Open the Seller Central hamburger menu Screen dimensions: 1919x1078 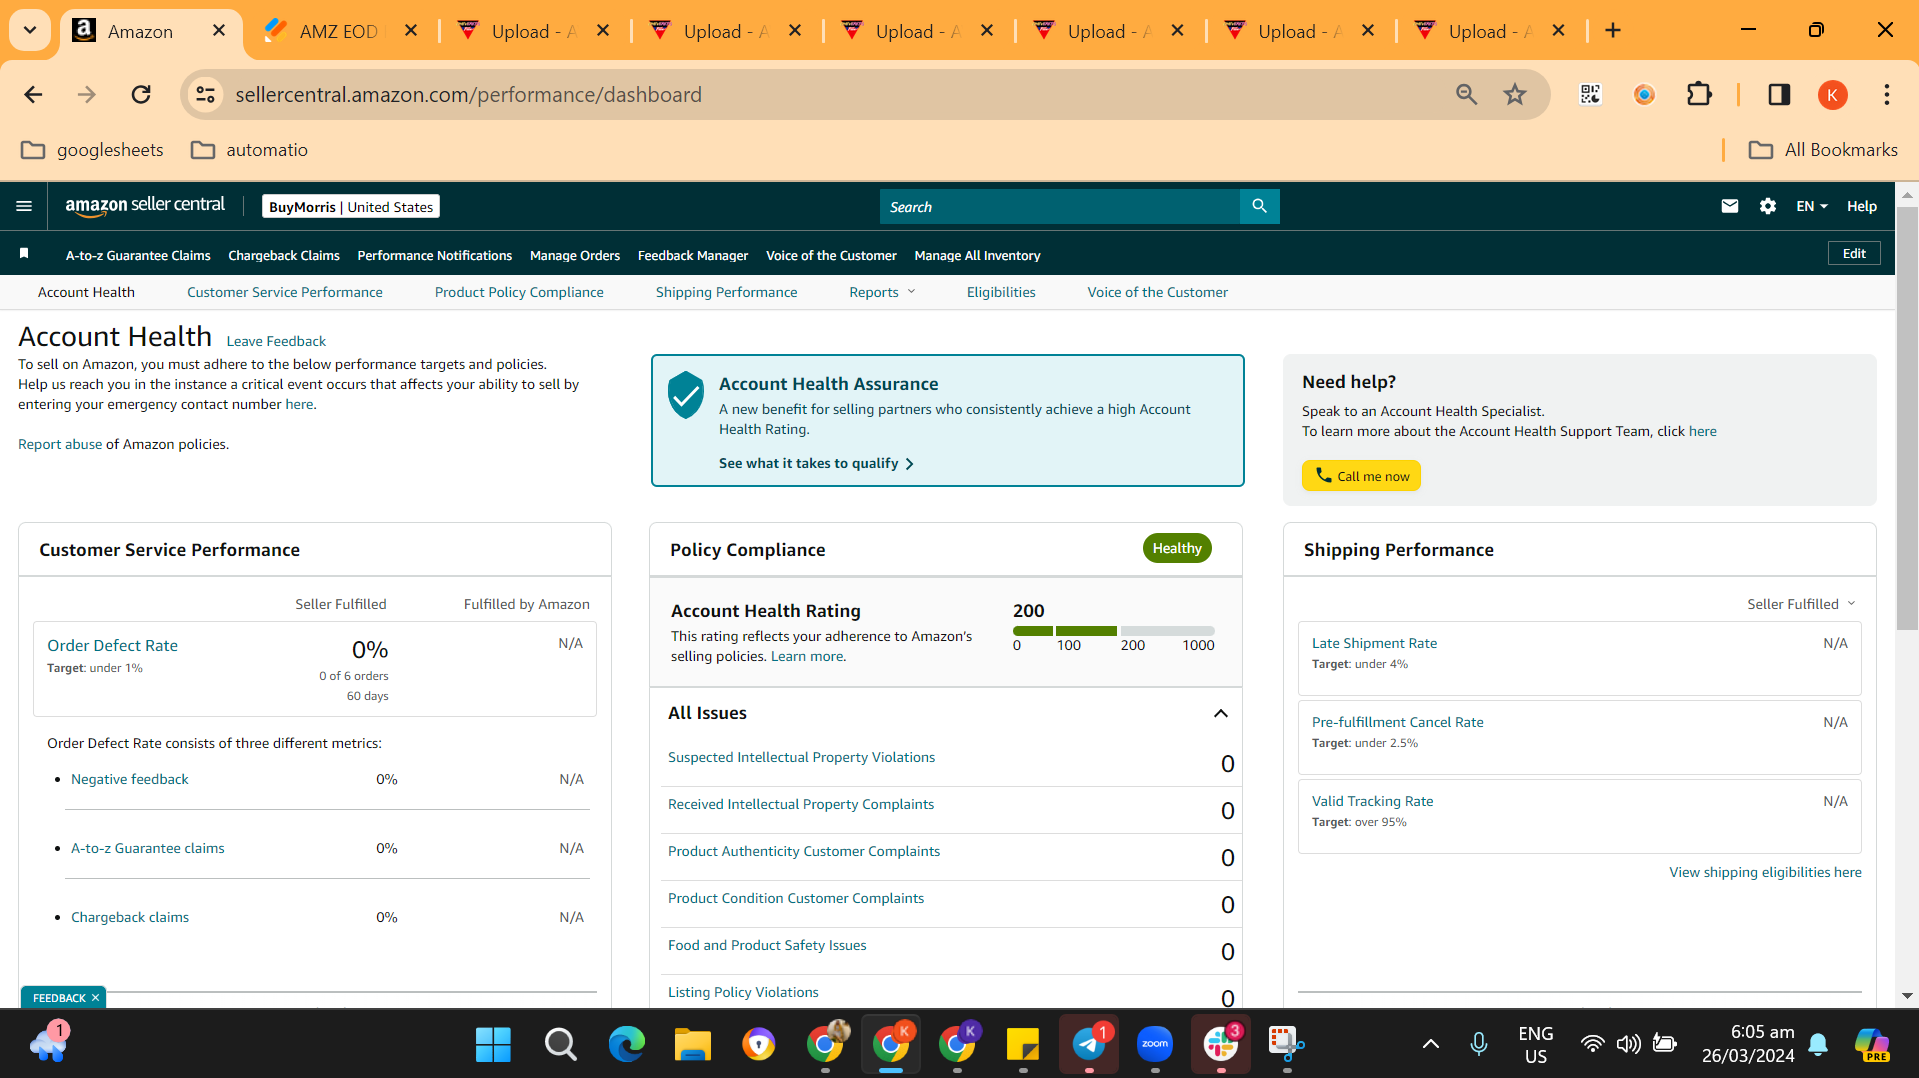click(x=24, y=206)
